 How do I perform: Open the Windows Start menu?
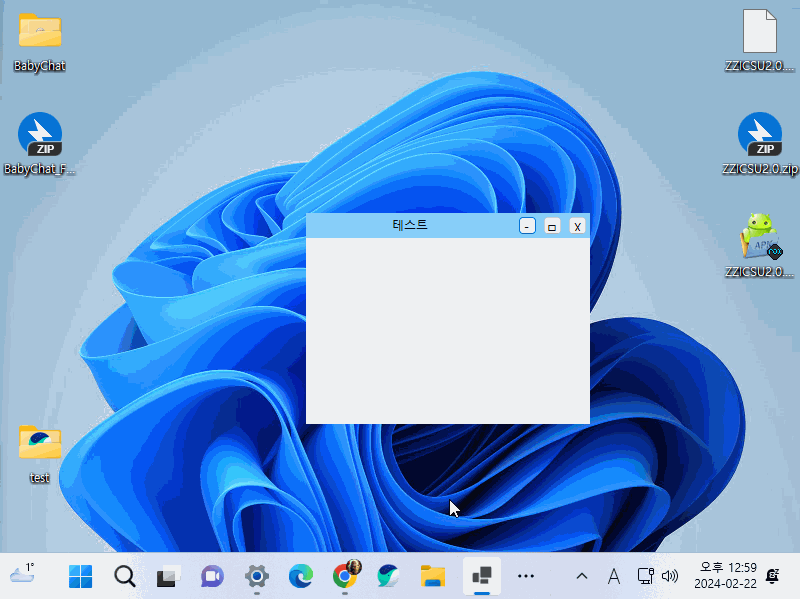click(x=80, y=576)
